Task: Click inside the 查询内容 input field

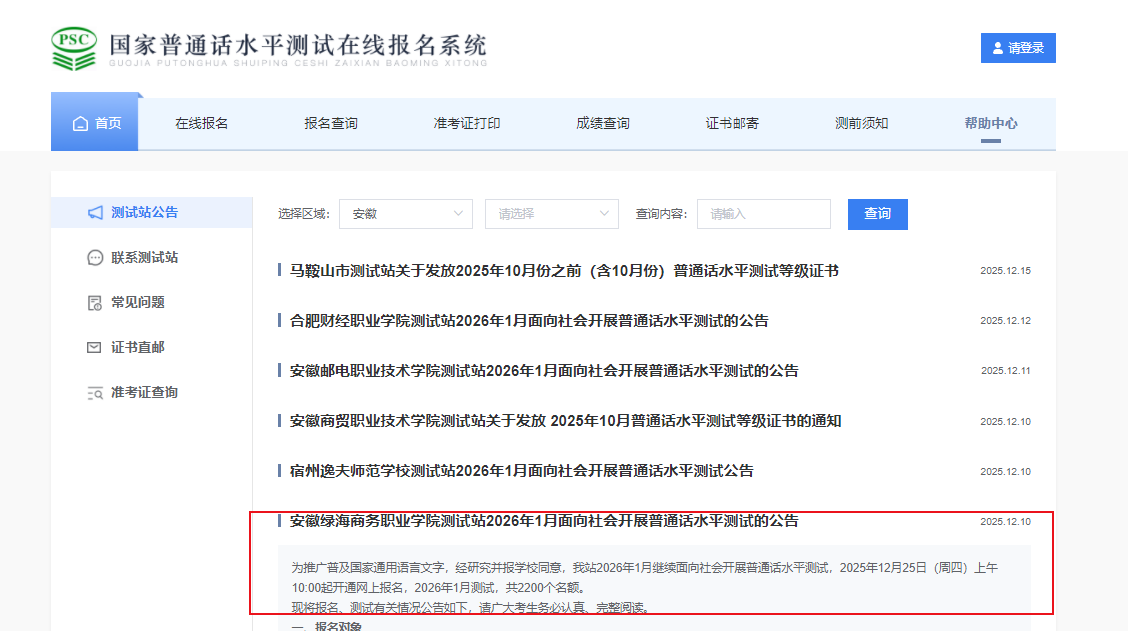Action: [x=763, y=214]
